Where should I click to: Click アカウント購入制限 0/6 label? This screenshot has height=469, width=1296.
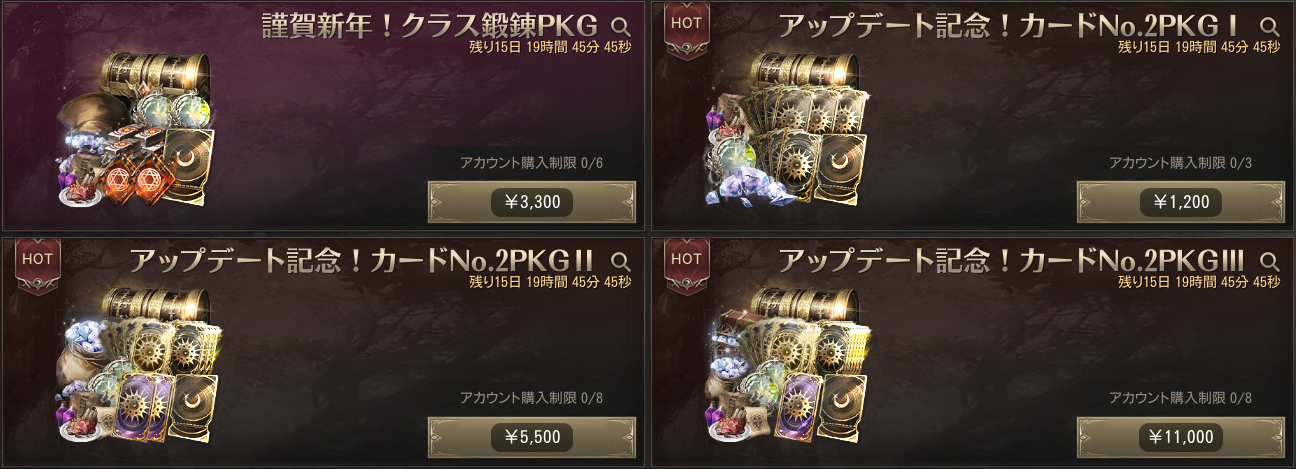(x=531, y=163)
